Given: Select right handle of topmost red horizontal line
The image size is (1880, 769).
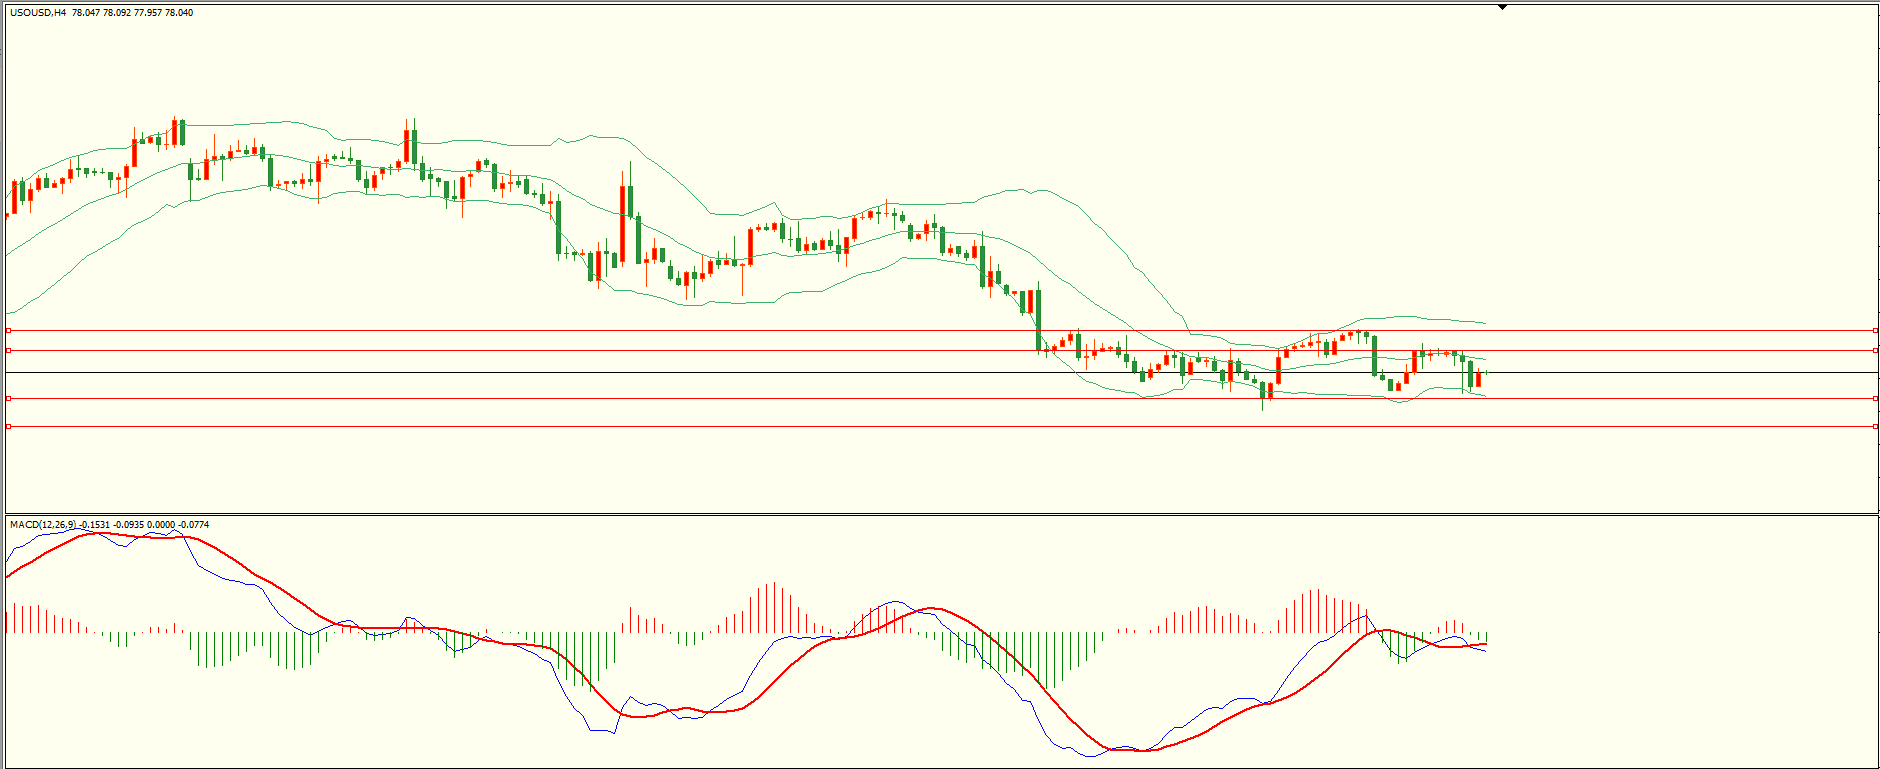Looking at the screenshot, I should pyautogui.click(x=1875, y=330).
